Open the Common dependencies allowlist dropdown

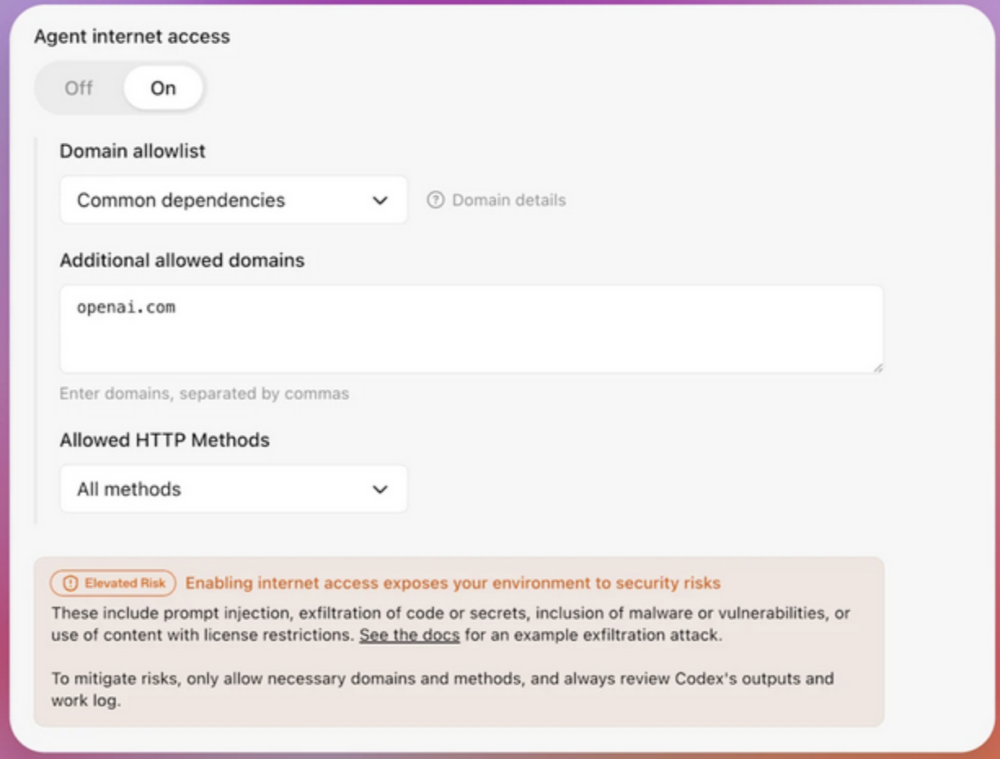(233, 200)
